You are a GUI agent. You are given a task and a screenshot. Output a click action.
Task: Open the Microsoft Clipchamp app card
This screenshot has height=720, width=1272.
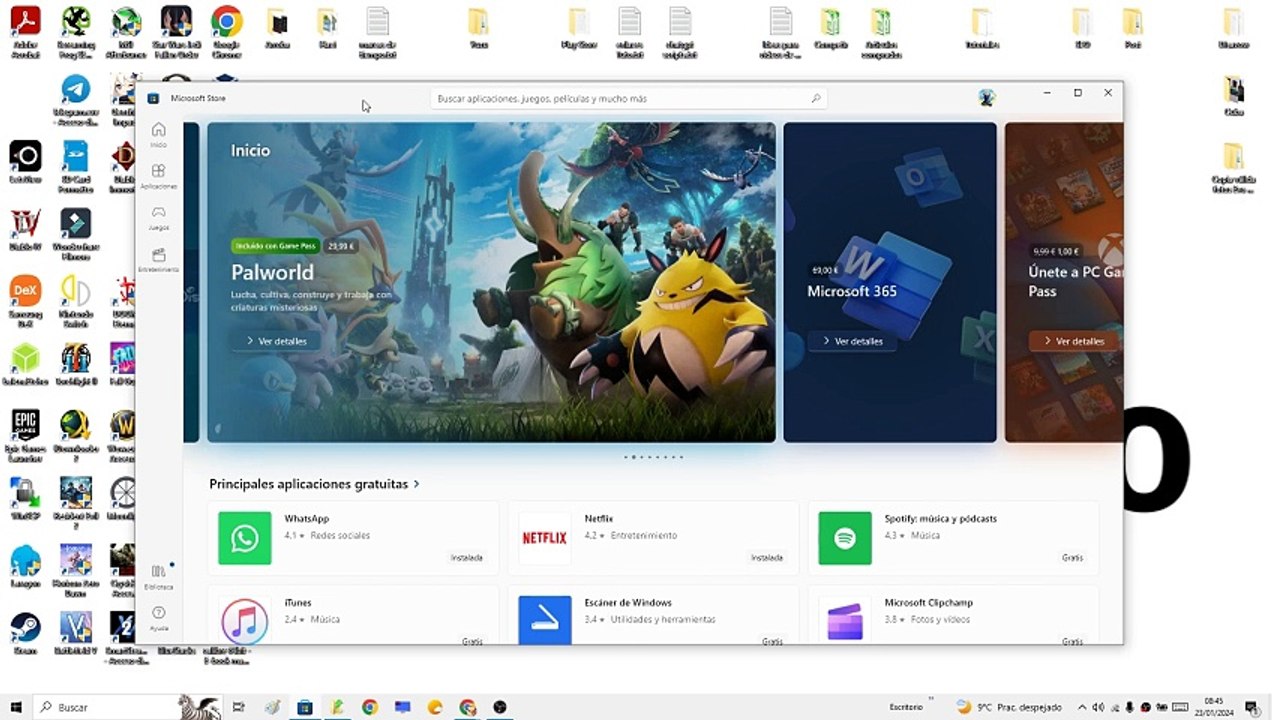pos(953,616)
